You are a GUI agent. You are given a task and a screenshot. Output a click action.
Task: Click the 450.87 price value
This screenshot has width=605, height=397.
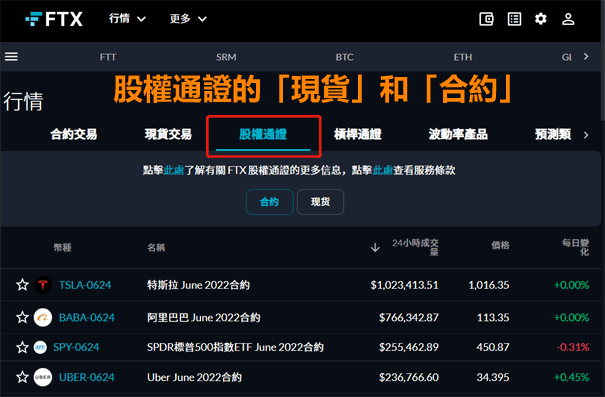tap(493, 347)
